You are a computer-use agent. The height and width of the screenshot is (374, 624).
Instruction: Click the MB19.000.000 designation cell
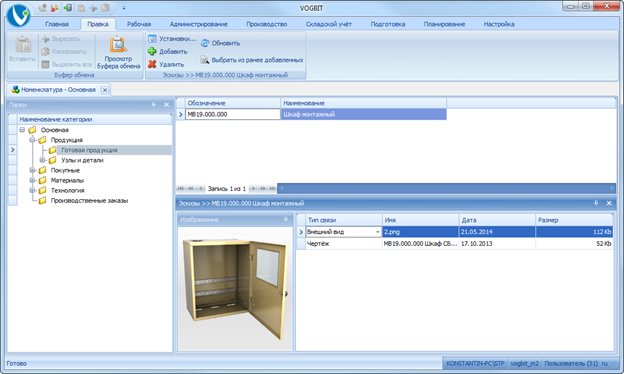pos(233,114)
